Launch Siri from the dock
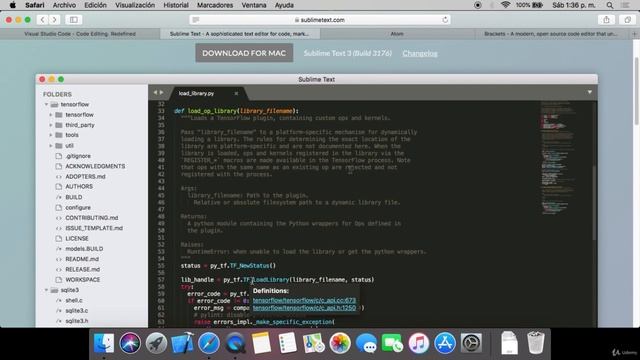Image resolution: width=640 pixels, height=360 pixels. (x=130, y=343)
